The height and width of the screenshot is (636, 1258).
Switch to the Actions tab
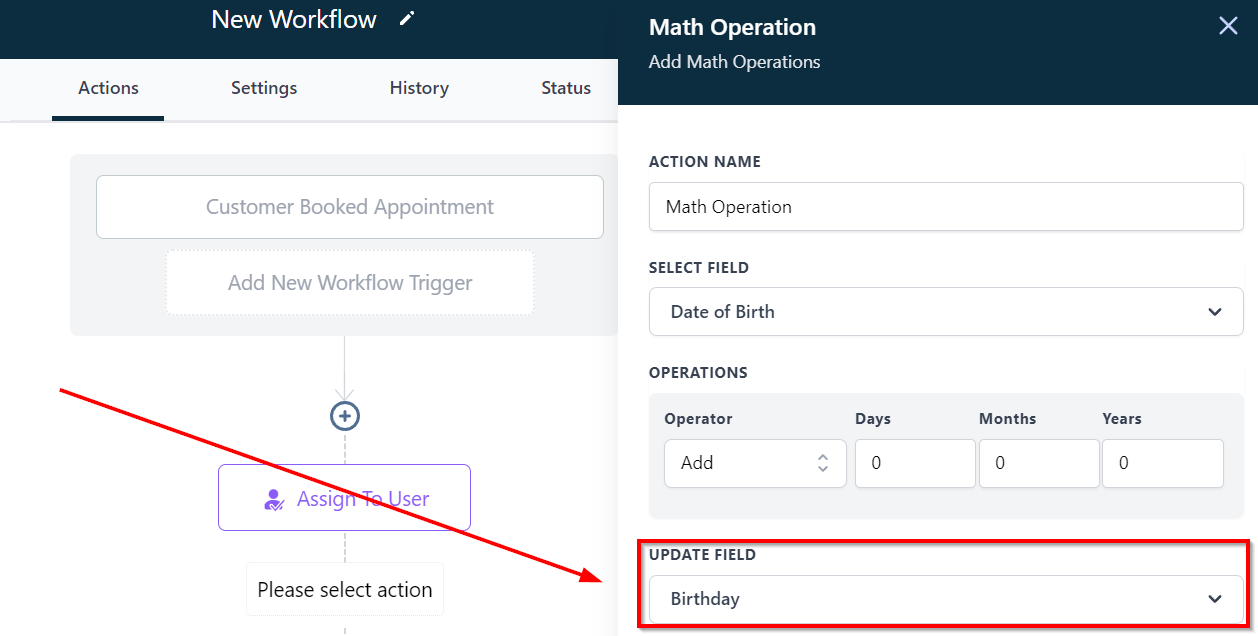pyautogui.click(x=108, y=88)
